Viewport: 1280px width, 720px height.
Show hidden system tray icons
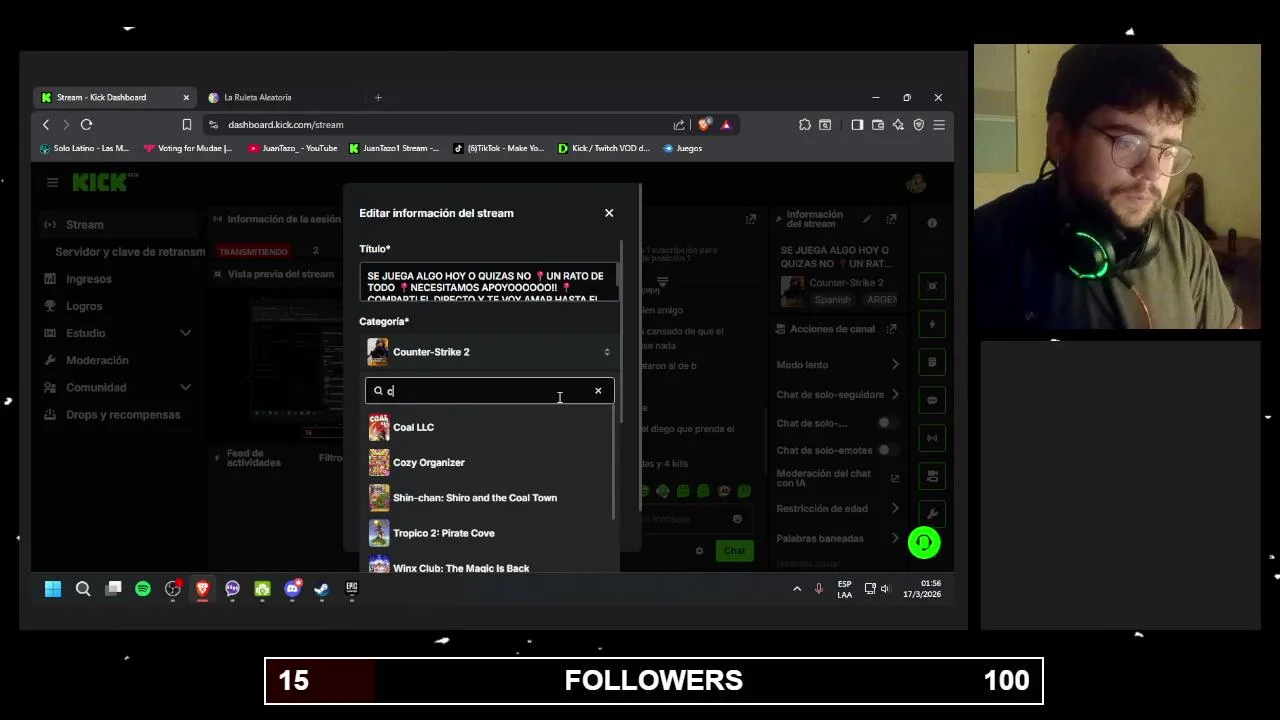pyautogui.click(x=797, y=589)
